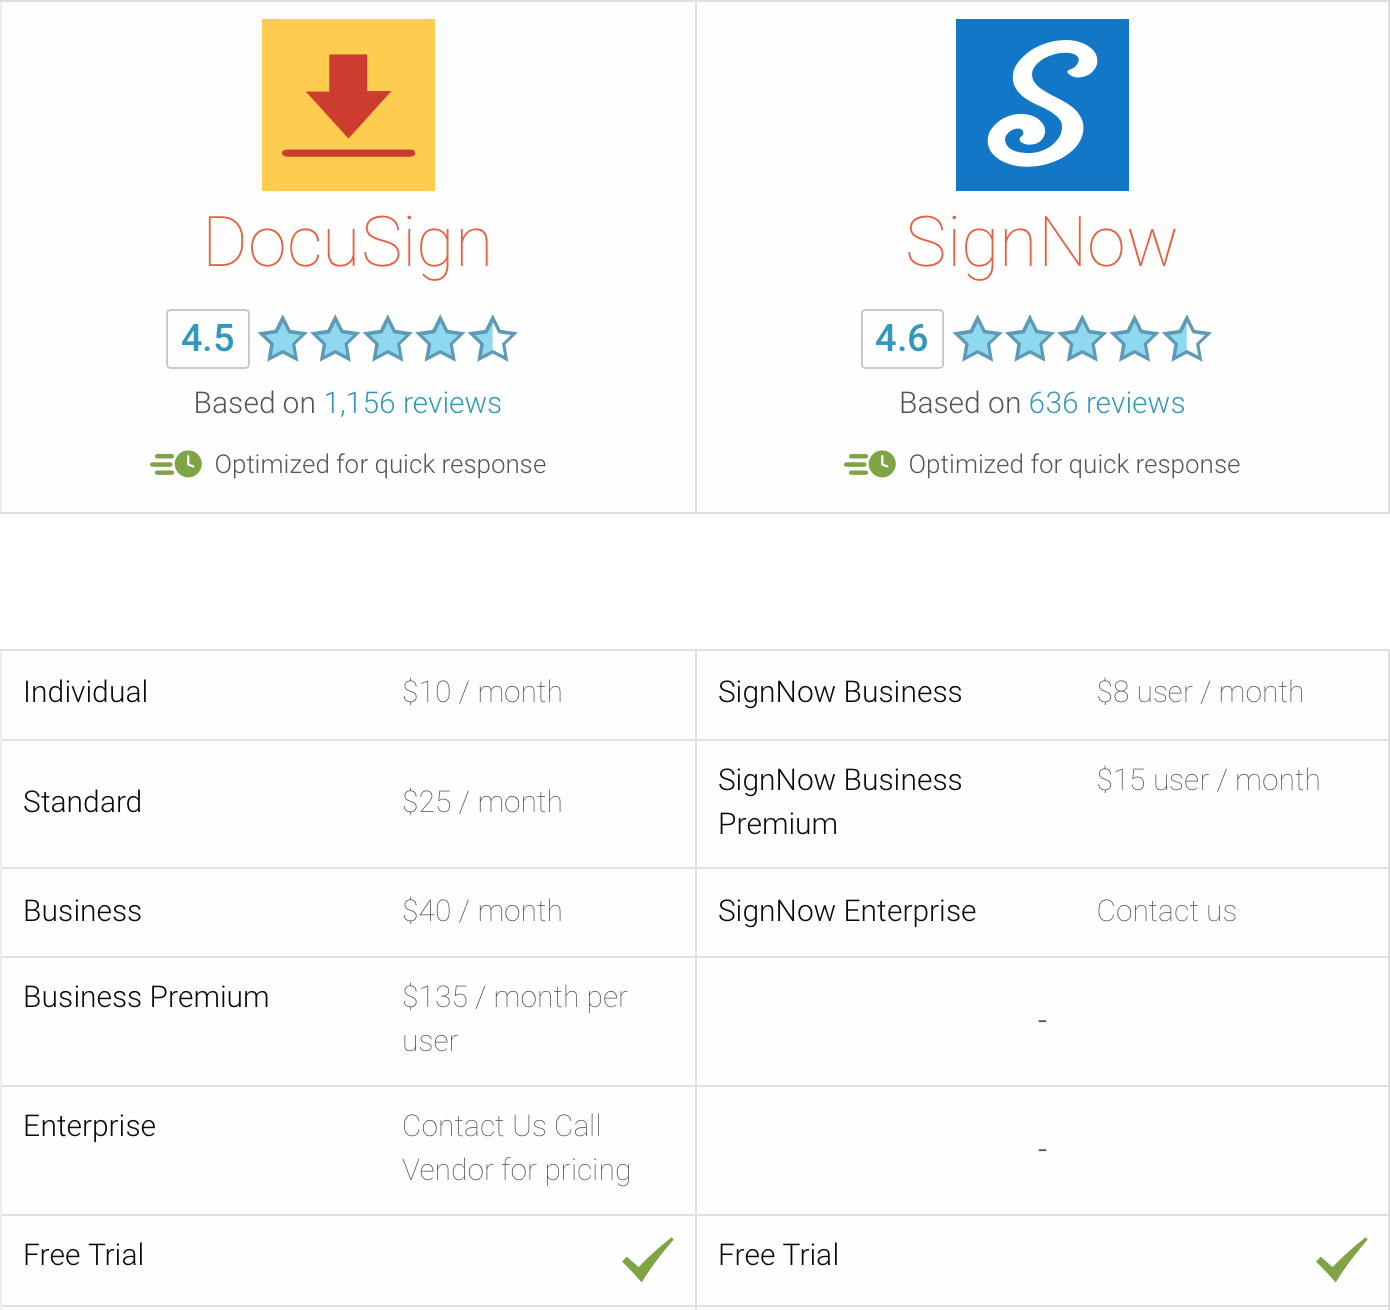
Task: Click the 4.6 rating score box
Action: [902, 339]
